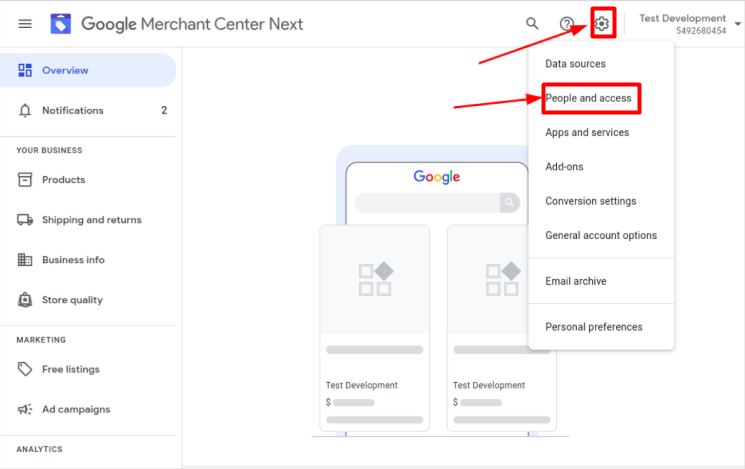Open Conversion settings

click(x=601, y=201)
